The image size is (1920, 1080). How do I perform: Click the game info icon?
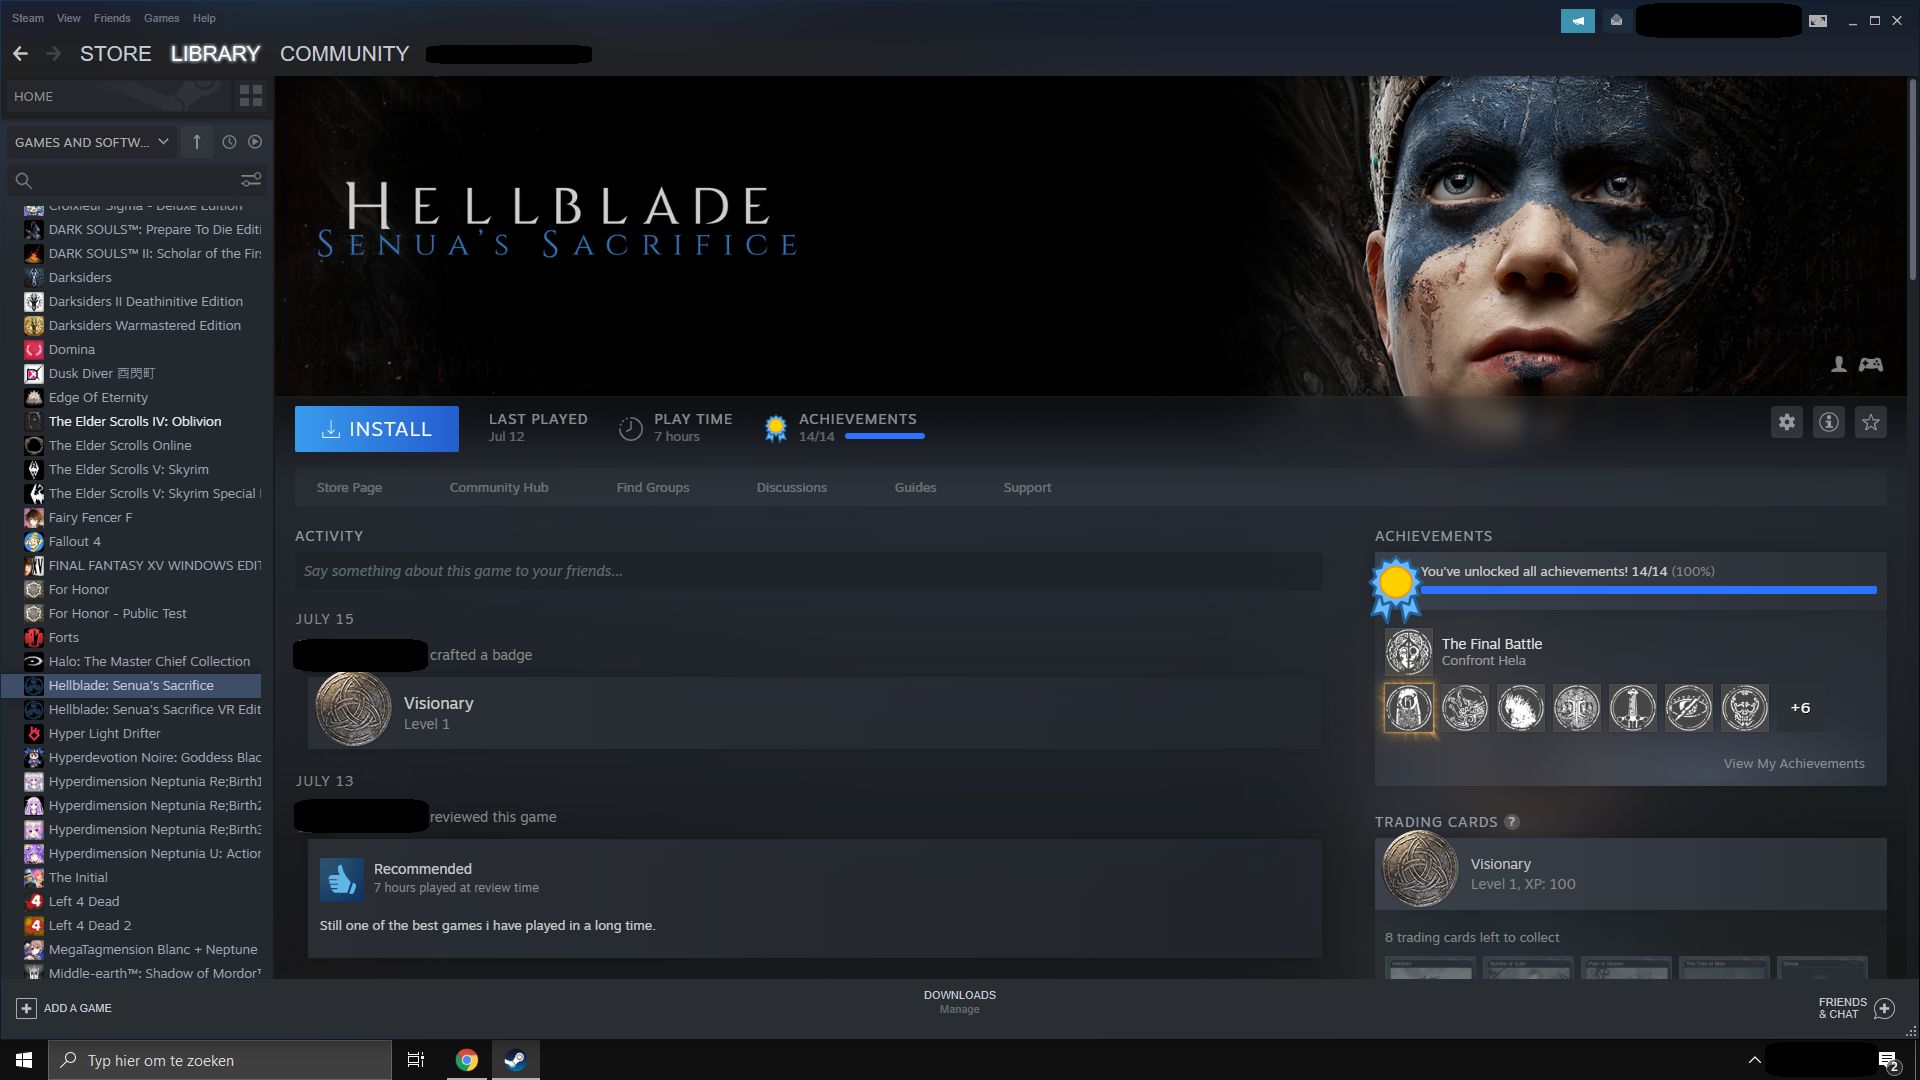pos(1828,423)
